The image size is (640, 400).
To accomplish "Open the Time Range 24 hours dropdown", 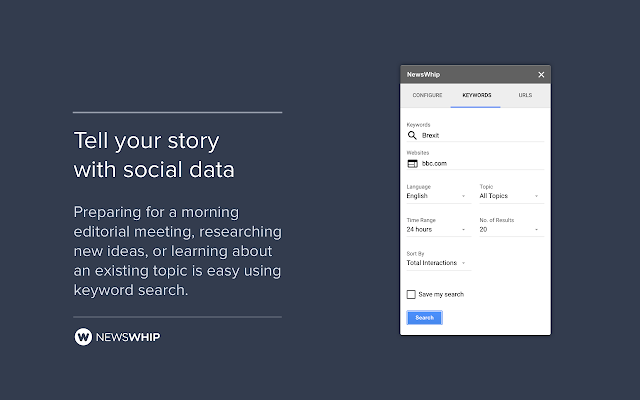I will tap(436, 229).
